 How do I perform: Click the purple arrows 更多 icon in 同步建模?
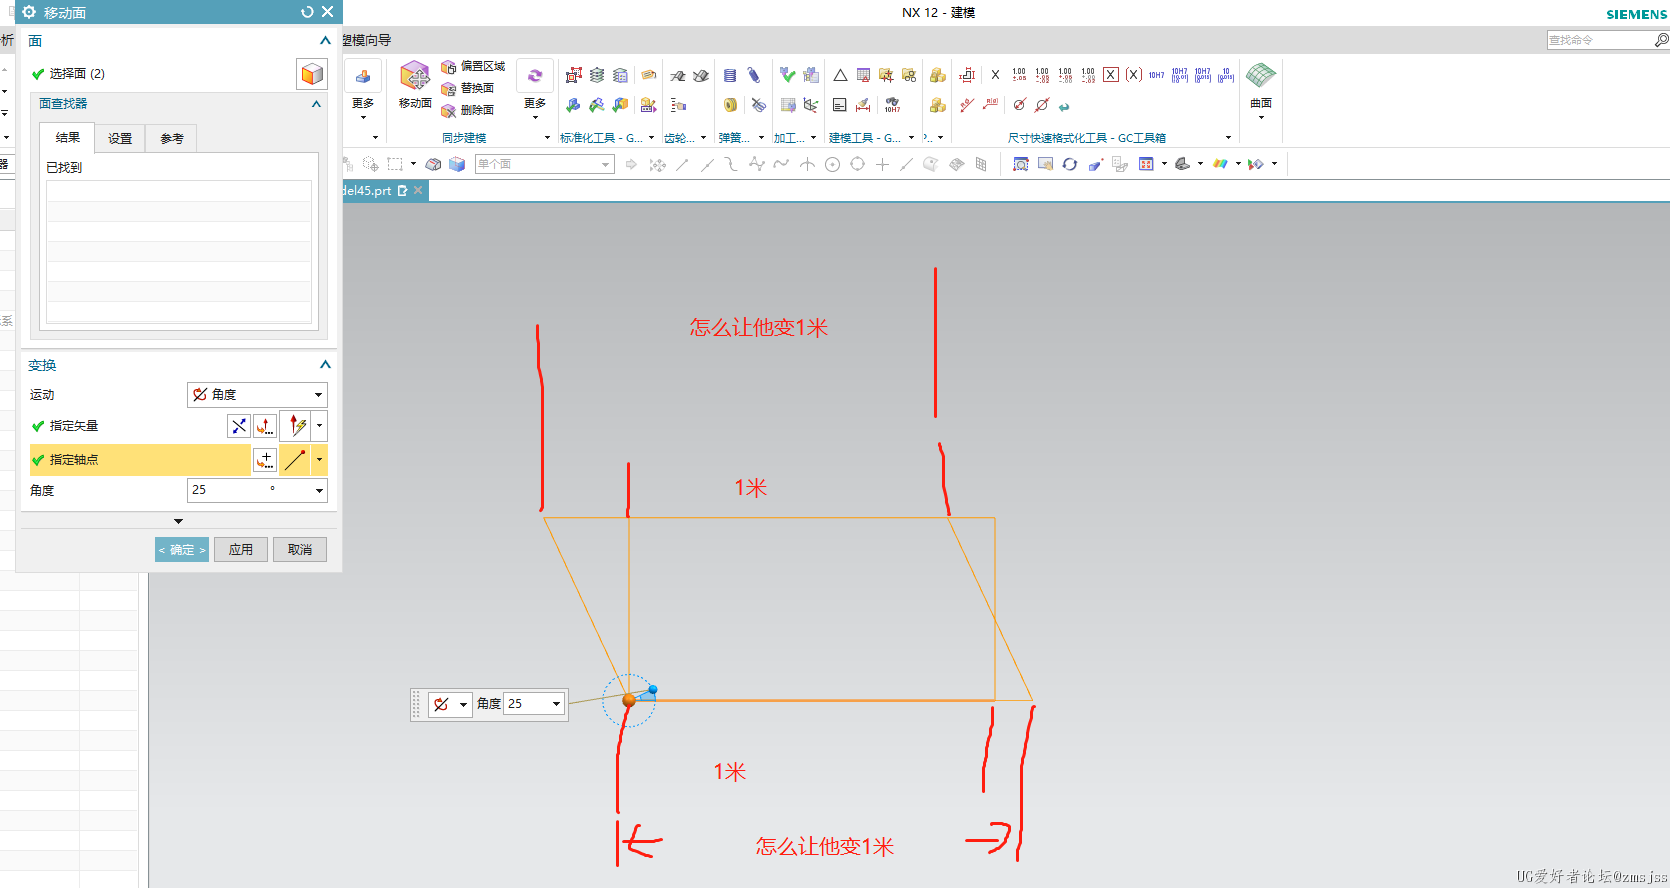535,76
